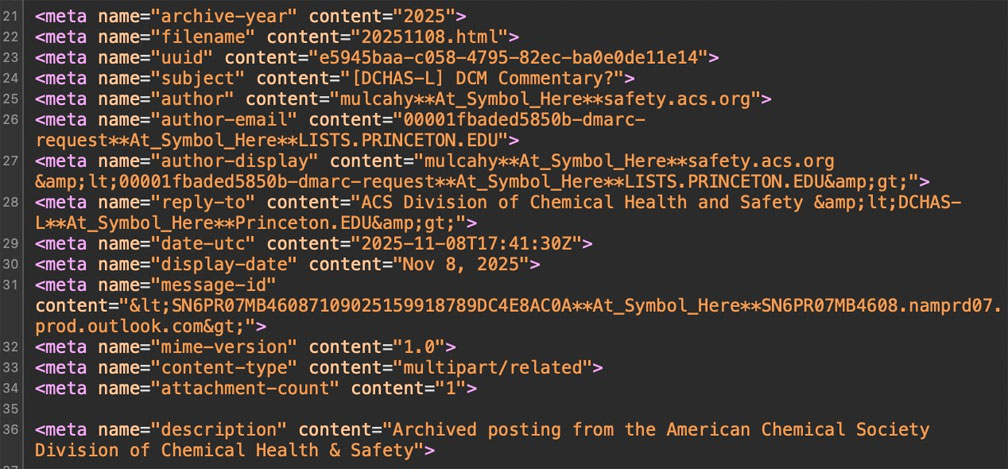Click line number 23 in the gutter
Image resolution: width=1008 pixels, height=469 pixels.
[10, 58]
